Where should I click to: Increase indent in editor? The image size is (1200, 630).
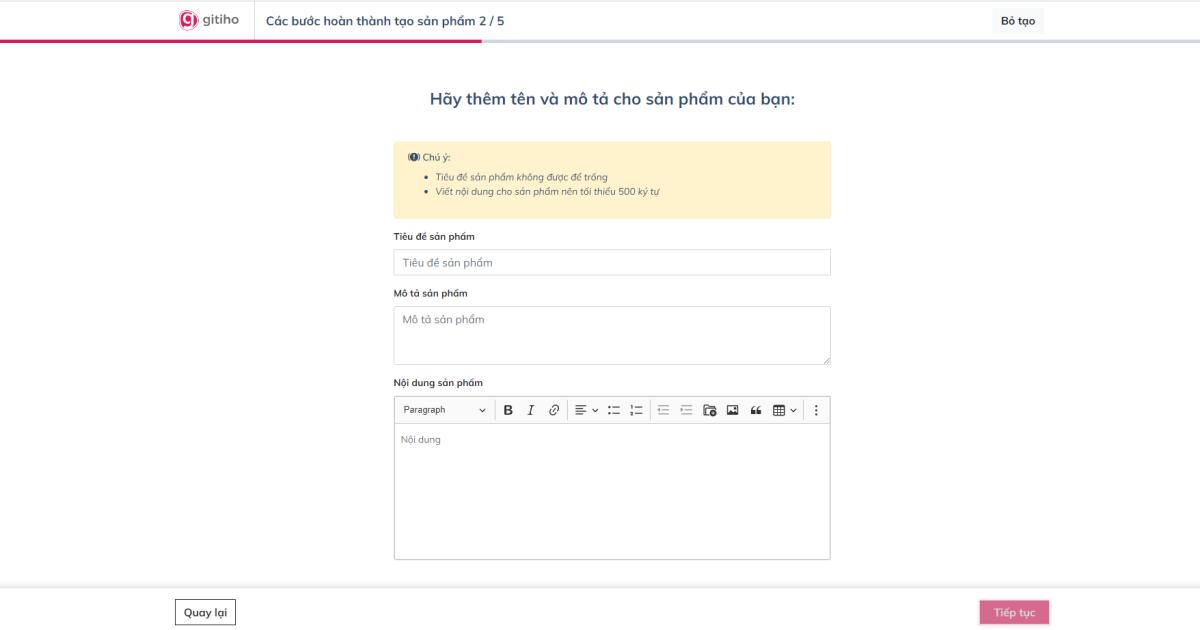686,410
